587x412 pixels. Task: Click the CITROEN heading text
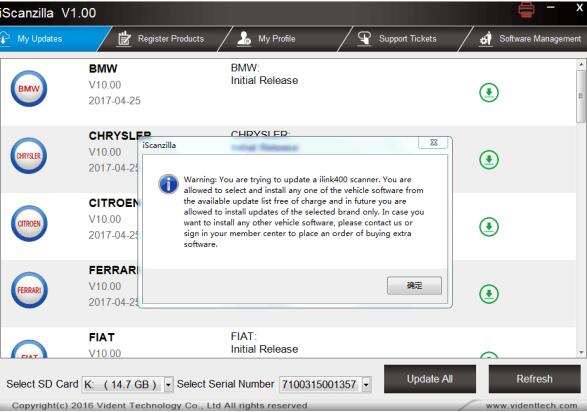[114, 203]
